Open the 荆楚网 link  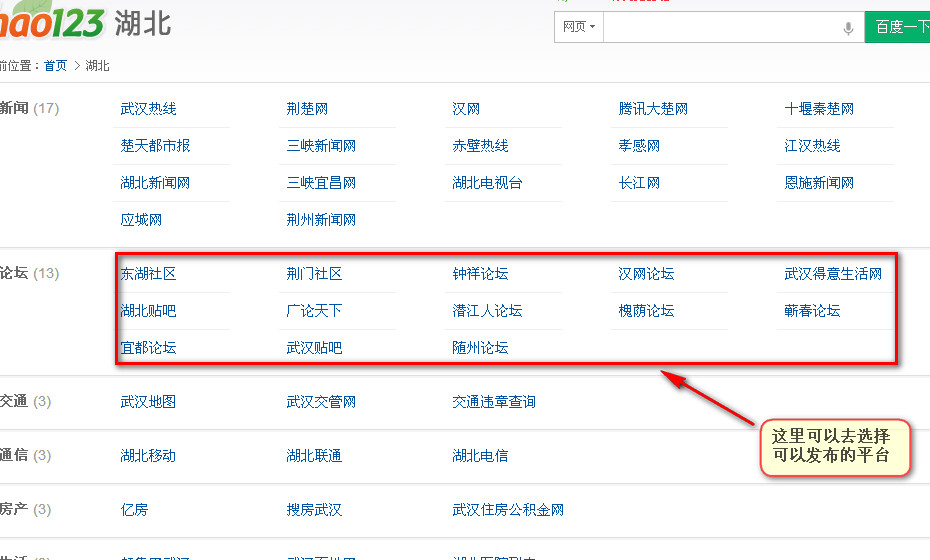tap(307, 109)
